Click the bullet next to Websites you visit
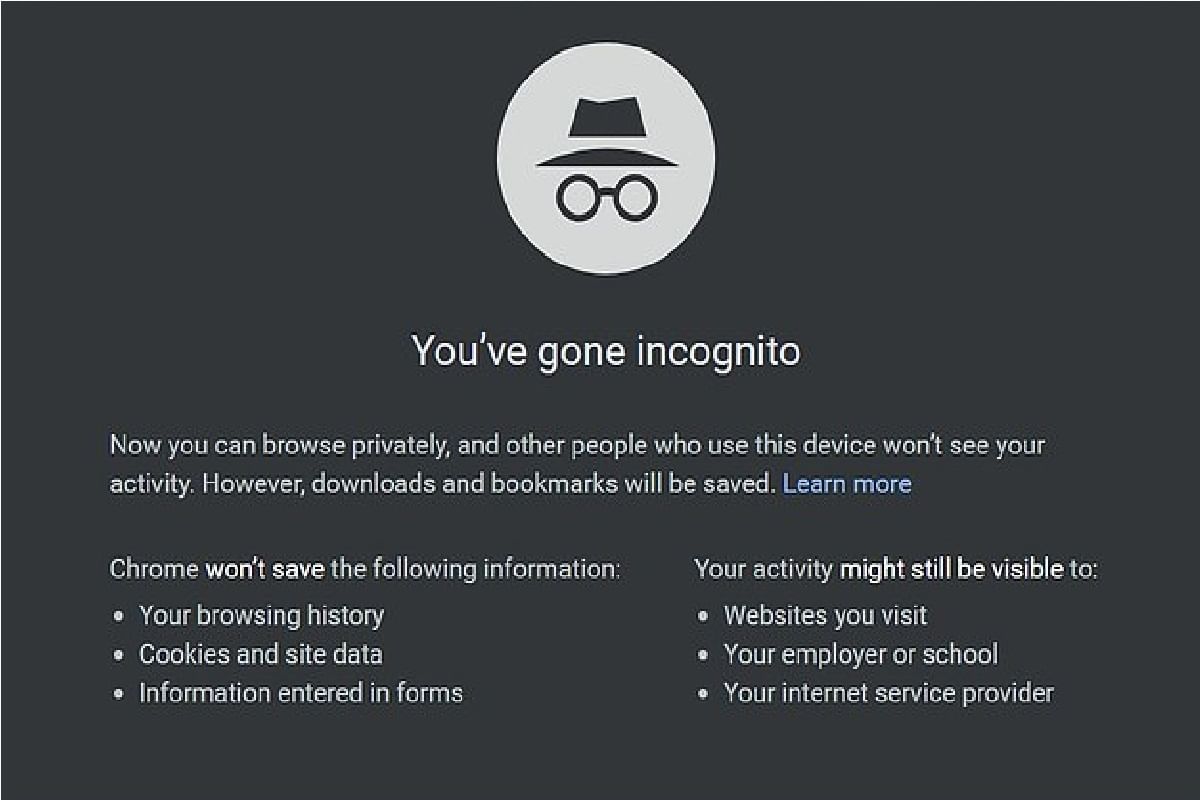 click(706, 617)
